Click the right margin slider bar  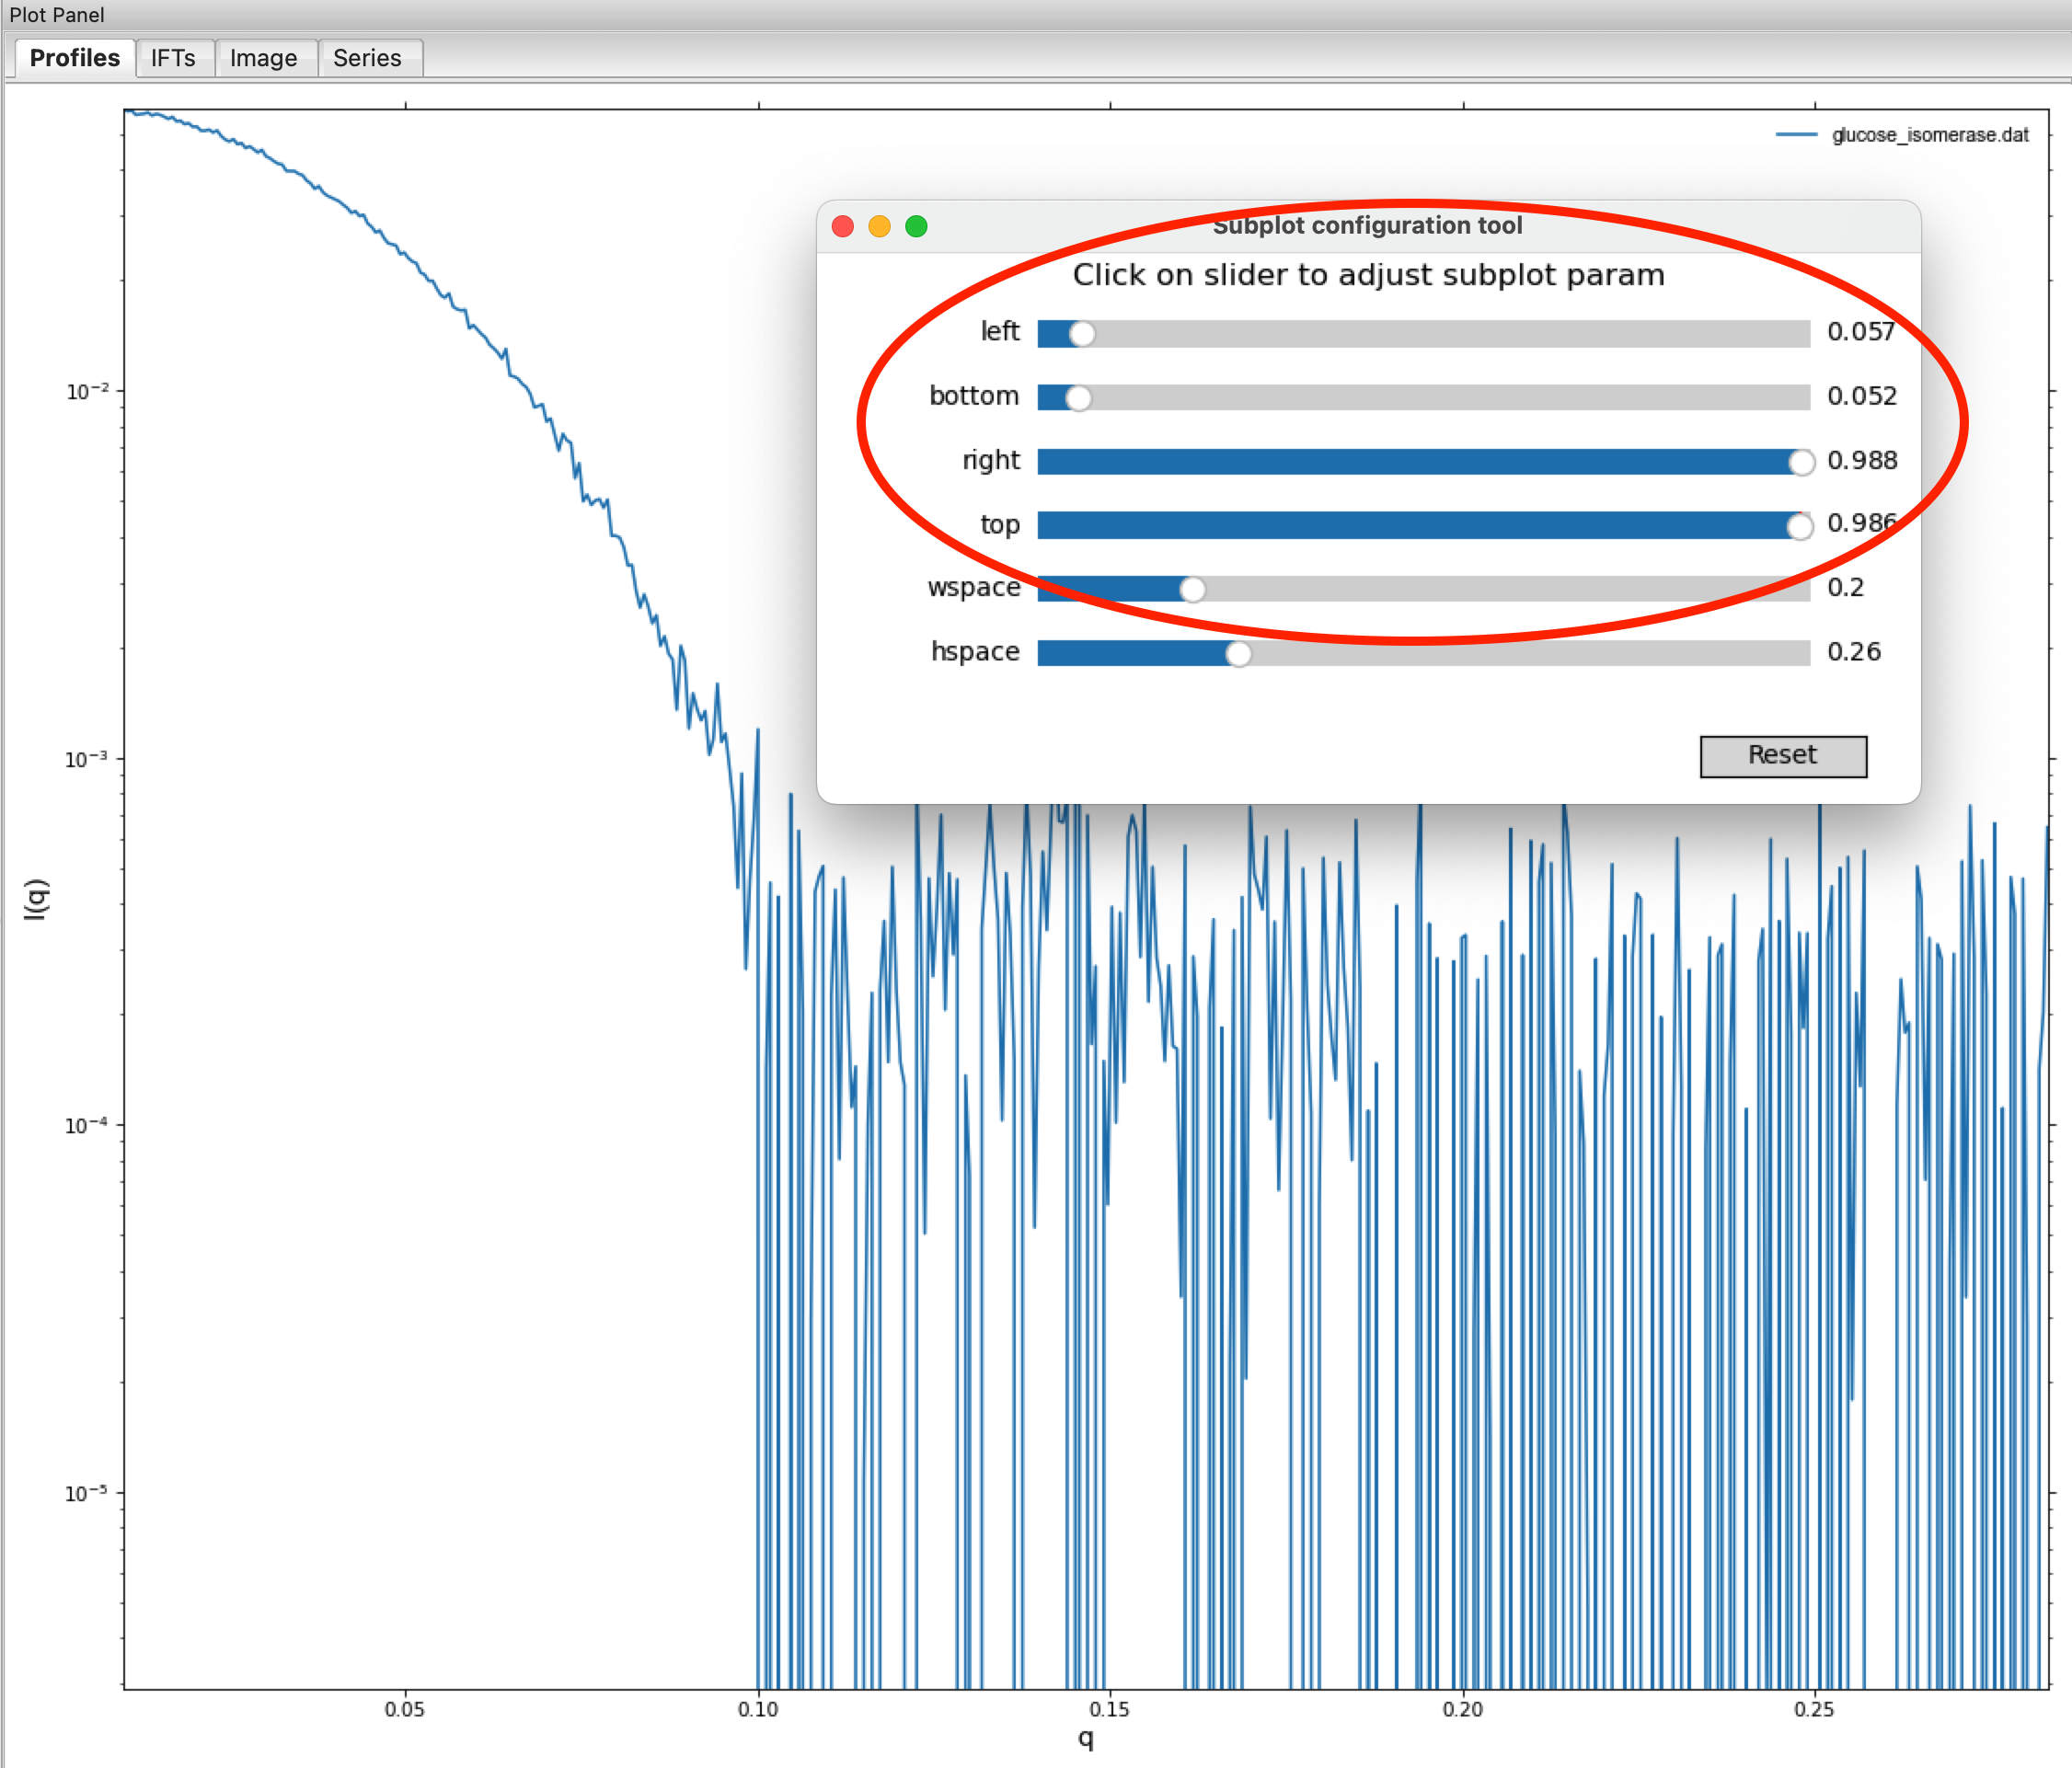point(1422,461)
